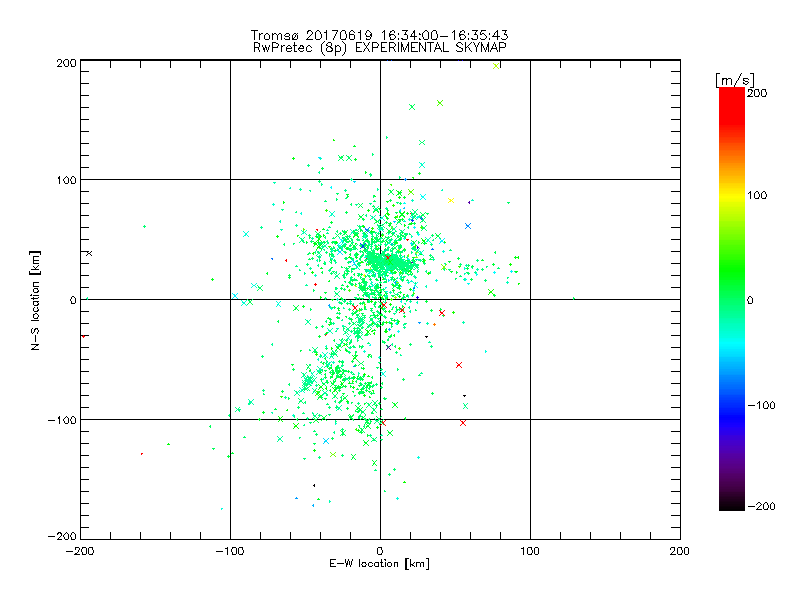The image size is (800, 600).
Task: Click the colorbar '100' tick label
Action: pos(757,195)
